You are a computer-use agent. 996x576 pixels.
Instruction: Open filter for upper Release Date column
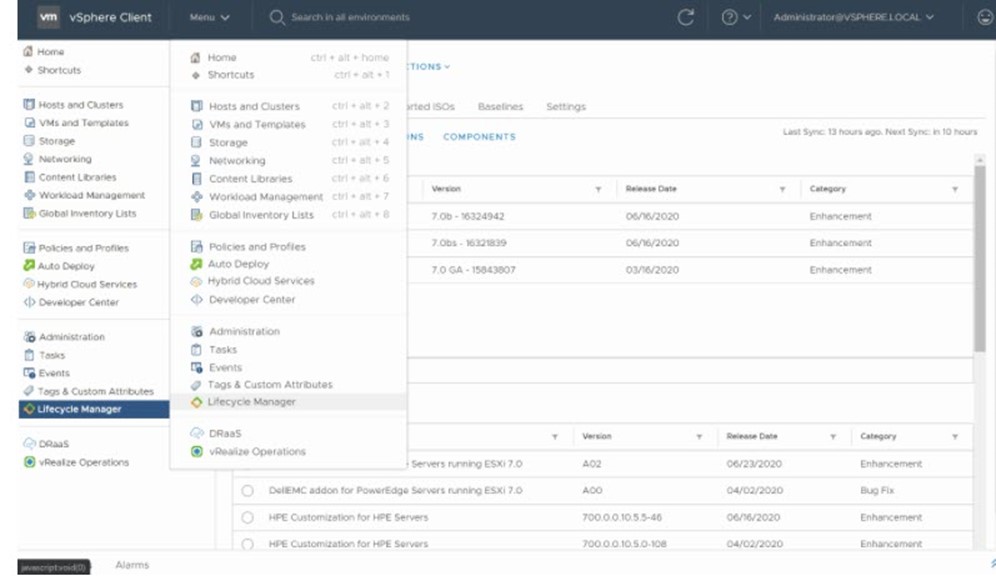[x=782, y=189]
